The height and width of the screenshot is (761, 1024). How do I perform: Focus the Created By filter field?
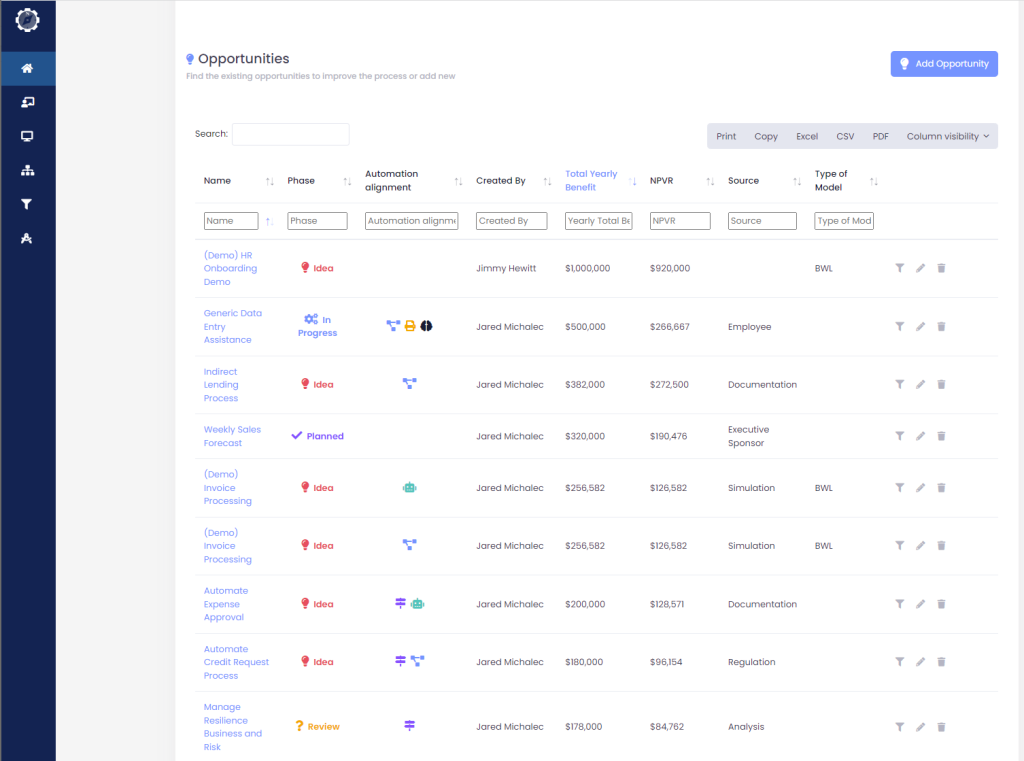pos(511,221)
